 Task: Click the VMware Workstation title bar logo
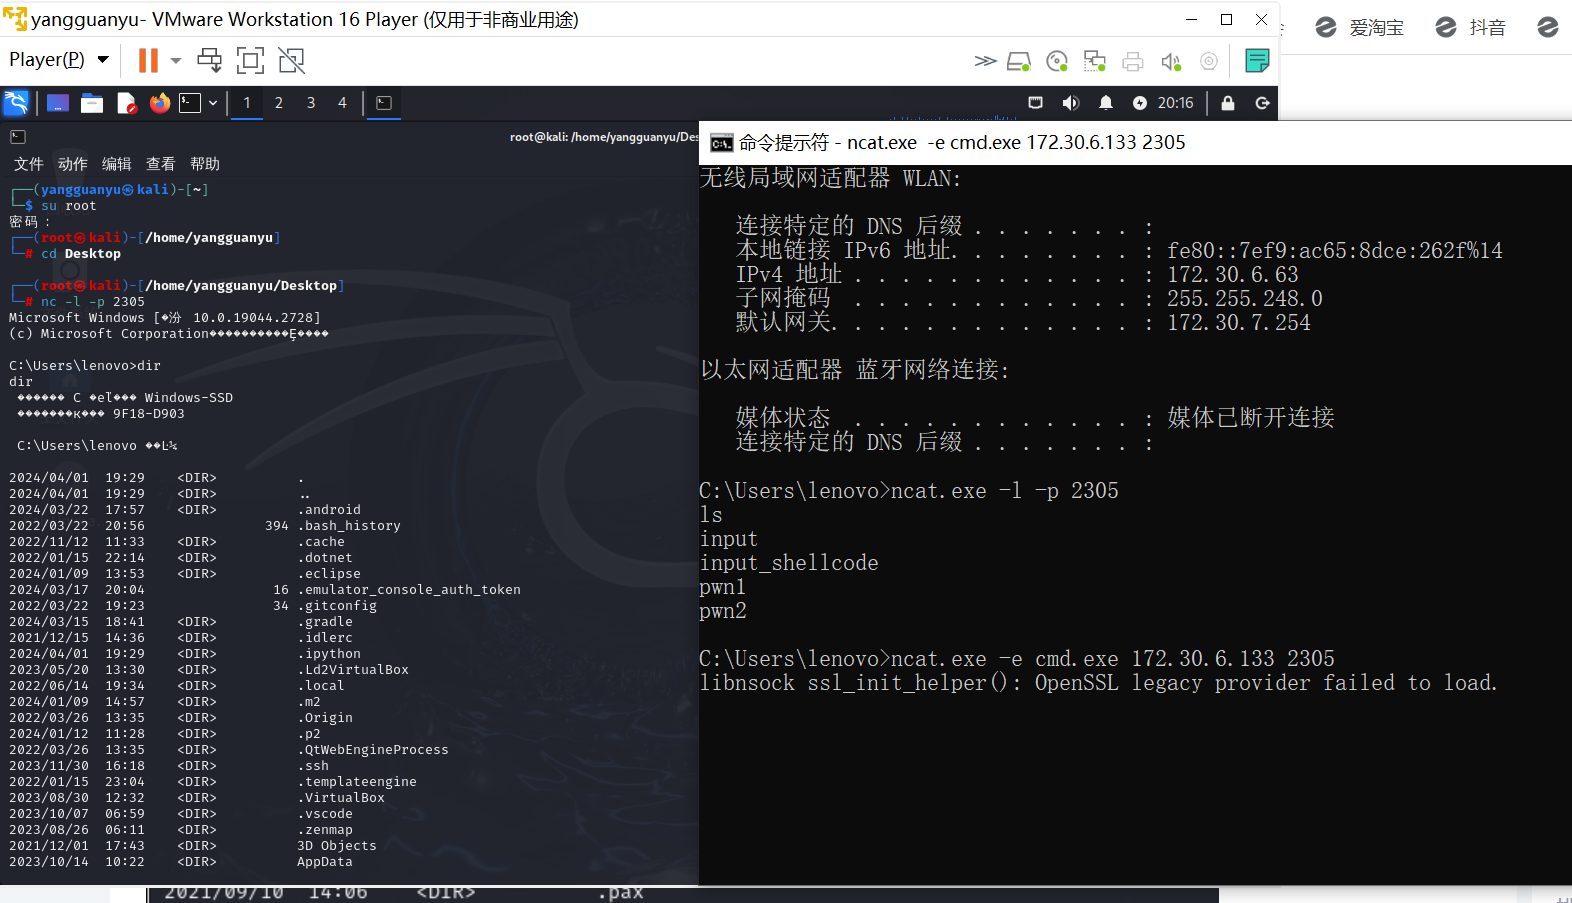coord(15,19)
